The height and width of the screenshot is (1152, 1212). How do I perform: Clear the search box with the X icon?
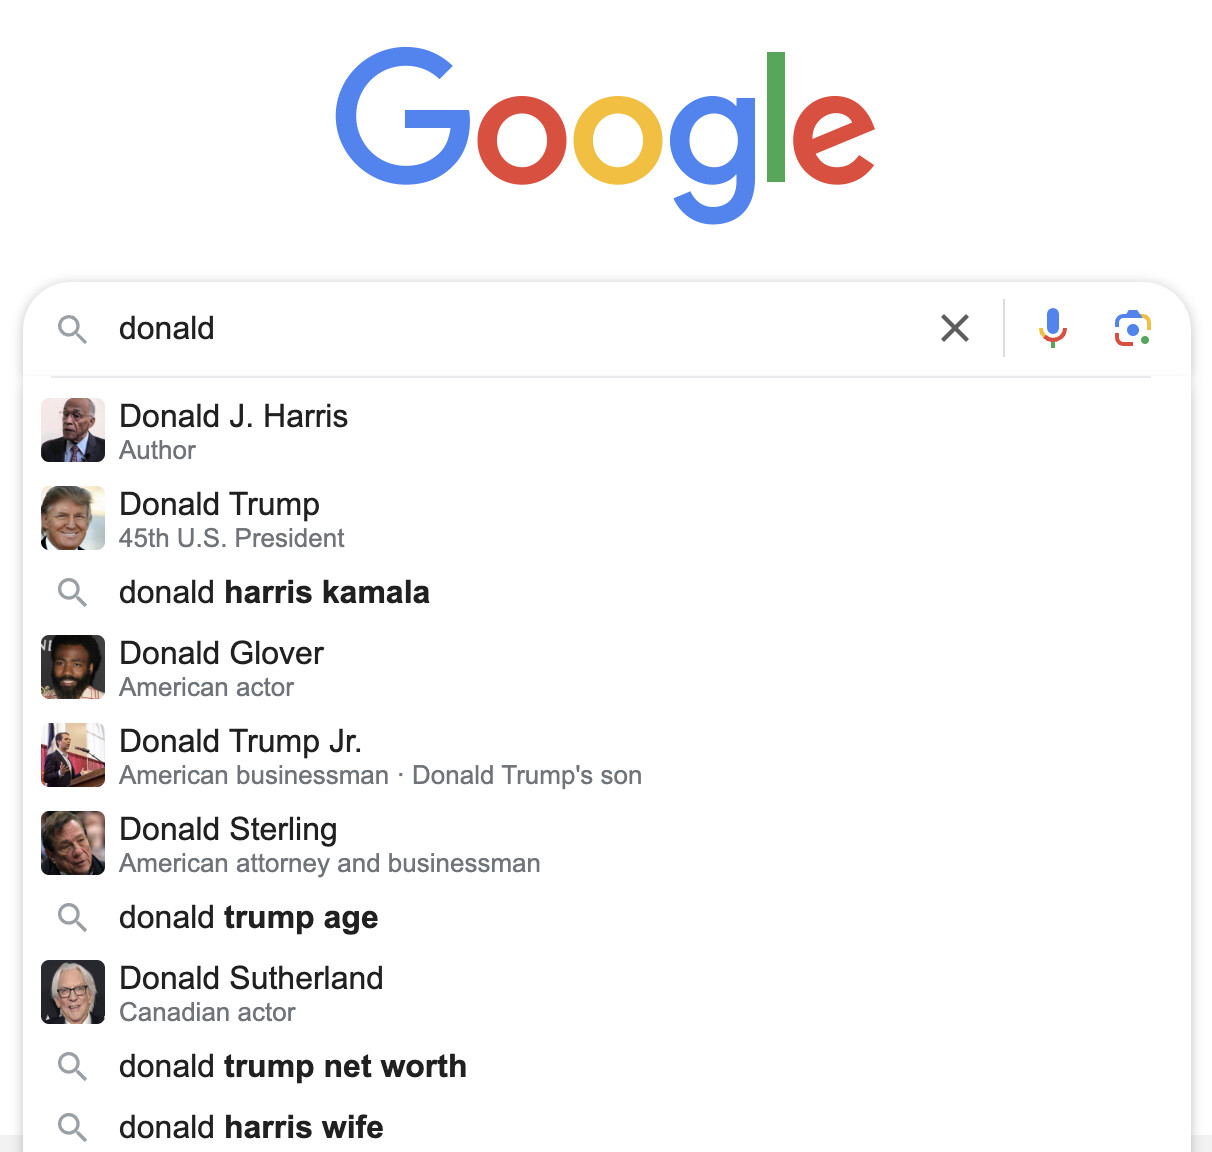955,328
